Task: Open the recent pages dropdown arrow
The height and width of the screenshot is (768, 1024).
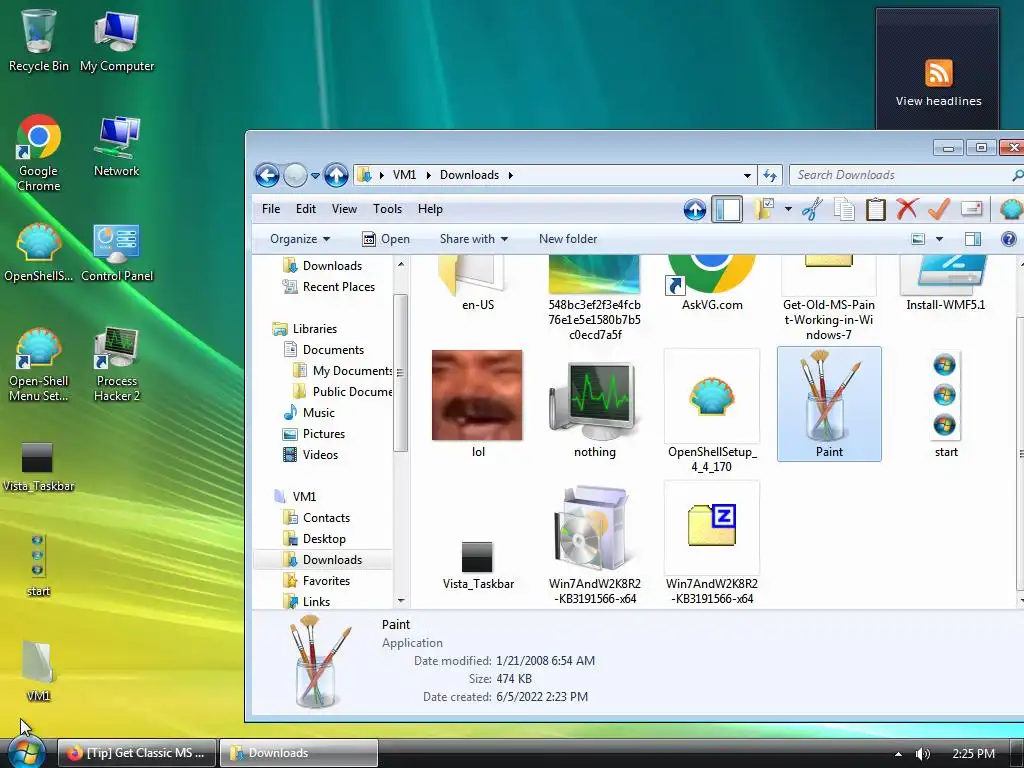Action: pos(315,176)
